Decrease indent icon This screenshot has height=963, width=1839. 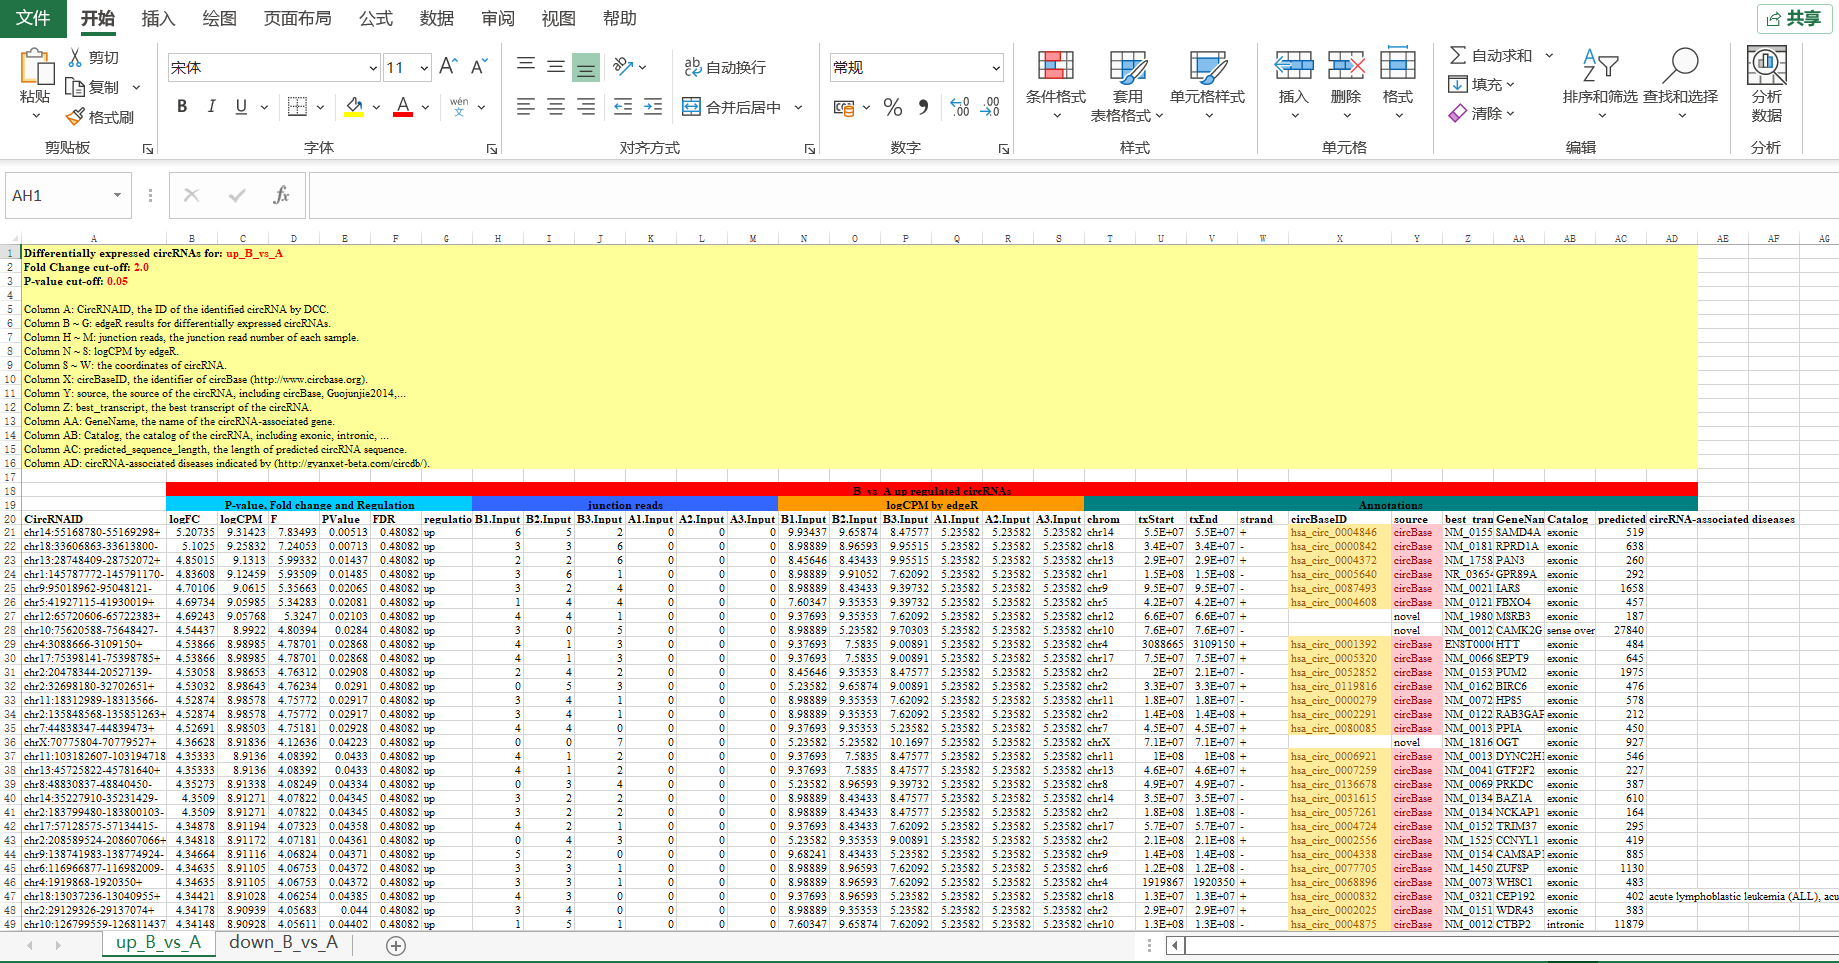[x=623, y=106]
